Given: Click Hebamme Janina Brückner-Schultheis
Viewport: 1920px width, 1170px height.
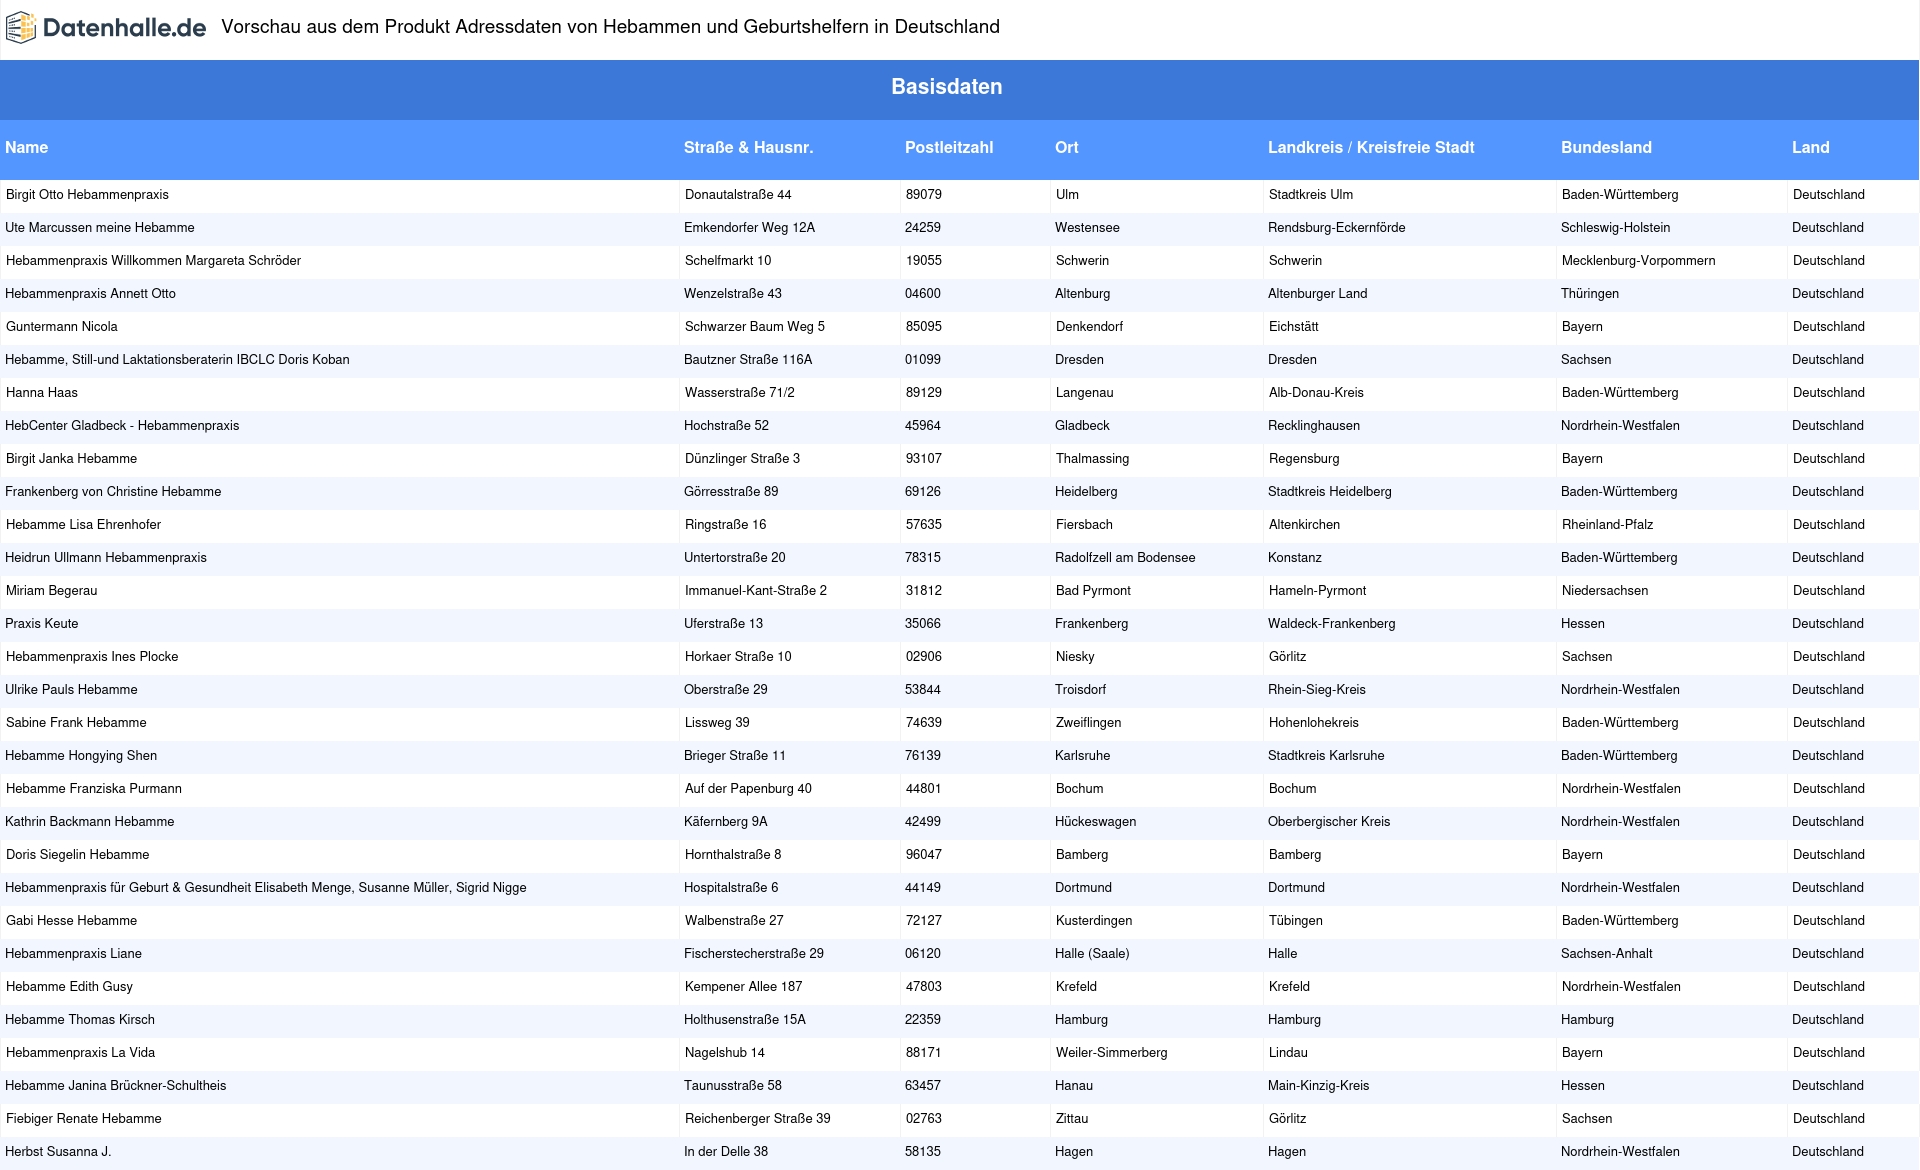Looking at the screenshot, I should tap(115, 1086).
